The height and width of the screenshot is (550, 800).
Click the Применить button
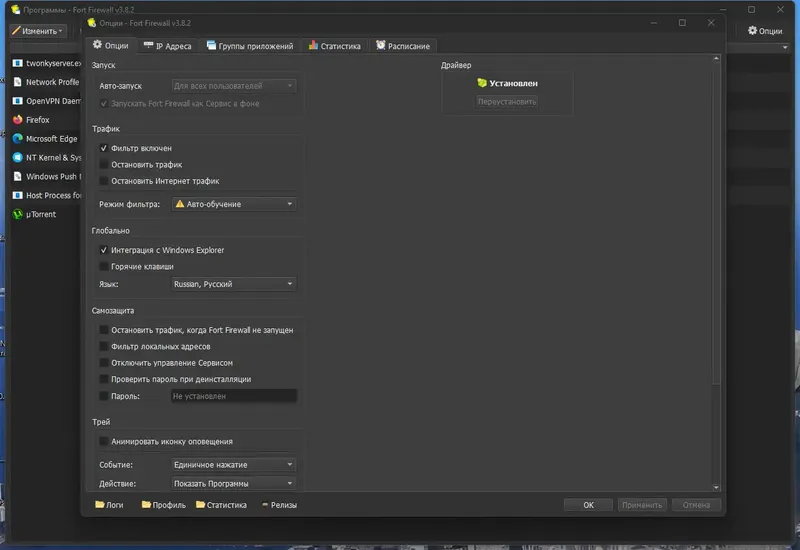coord(642,505)
